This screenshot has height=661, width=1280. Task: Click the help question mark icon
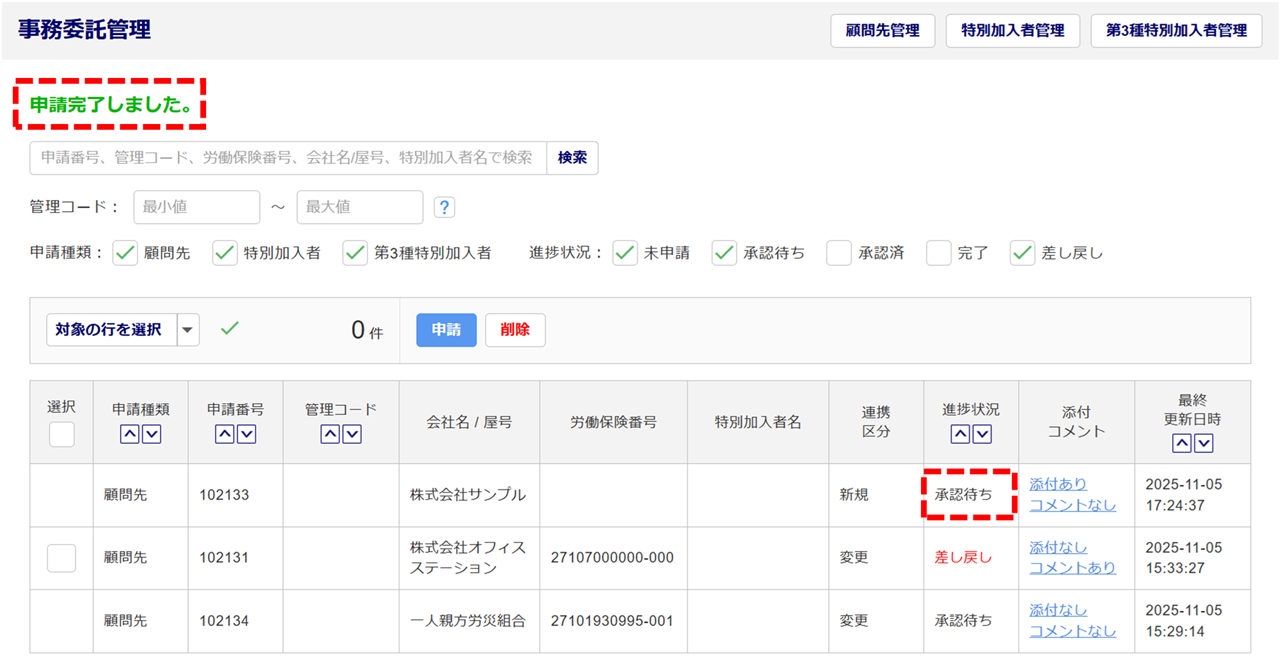point(445,207)
